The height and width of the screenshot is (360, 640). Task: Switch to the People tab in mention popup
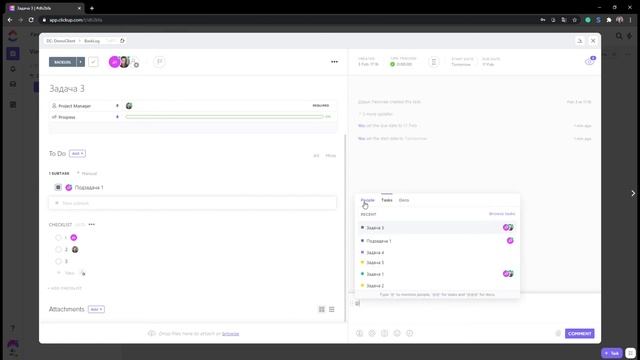(x=367, y=200)
